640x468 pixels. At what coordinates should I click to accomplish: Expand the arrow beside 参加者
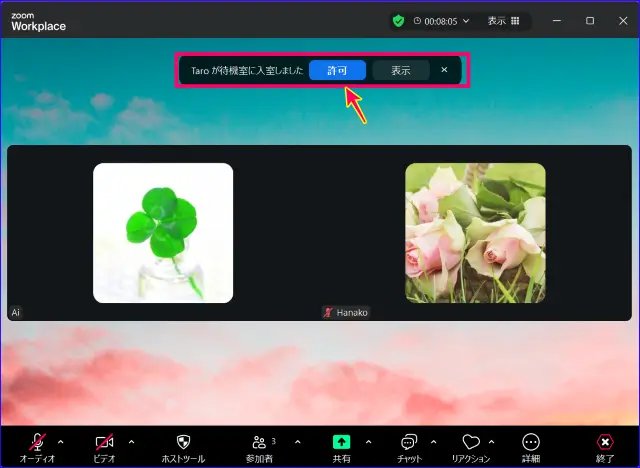click(297, 441)
